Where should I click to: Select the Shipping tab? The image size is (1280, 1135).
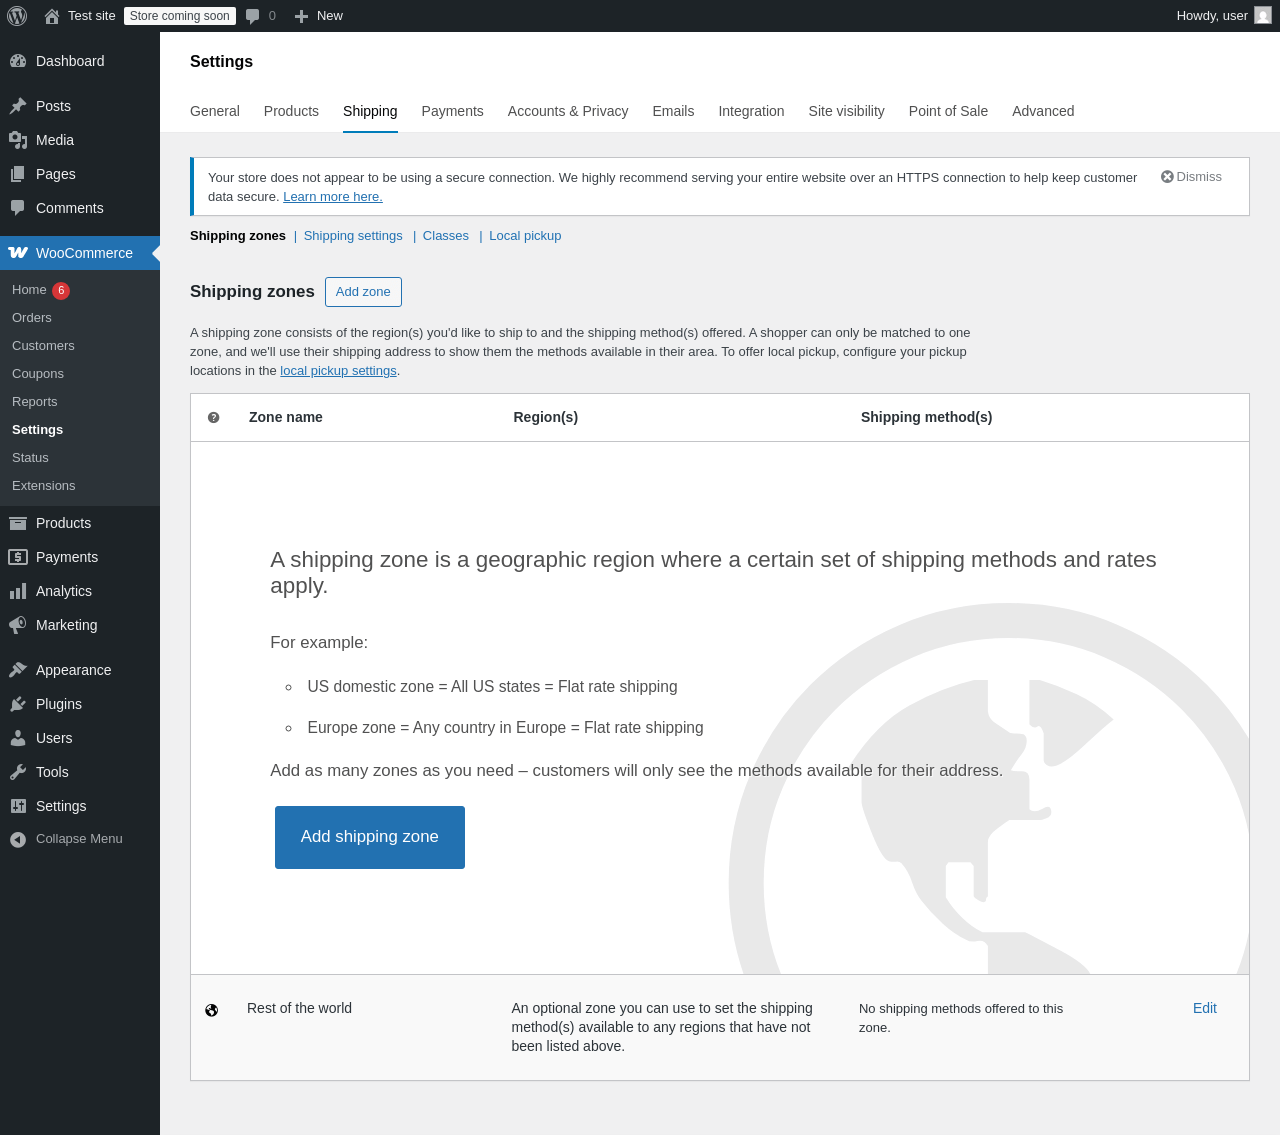coord(370,111)
